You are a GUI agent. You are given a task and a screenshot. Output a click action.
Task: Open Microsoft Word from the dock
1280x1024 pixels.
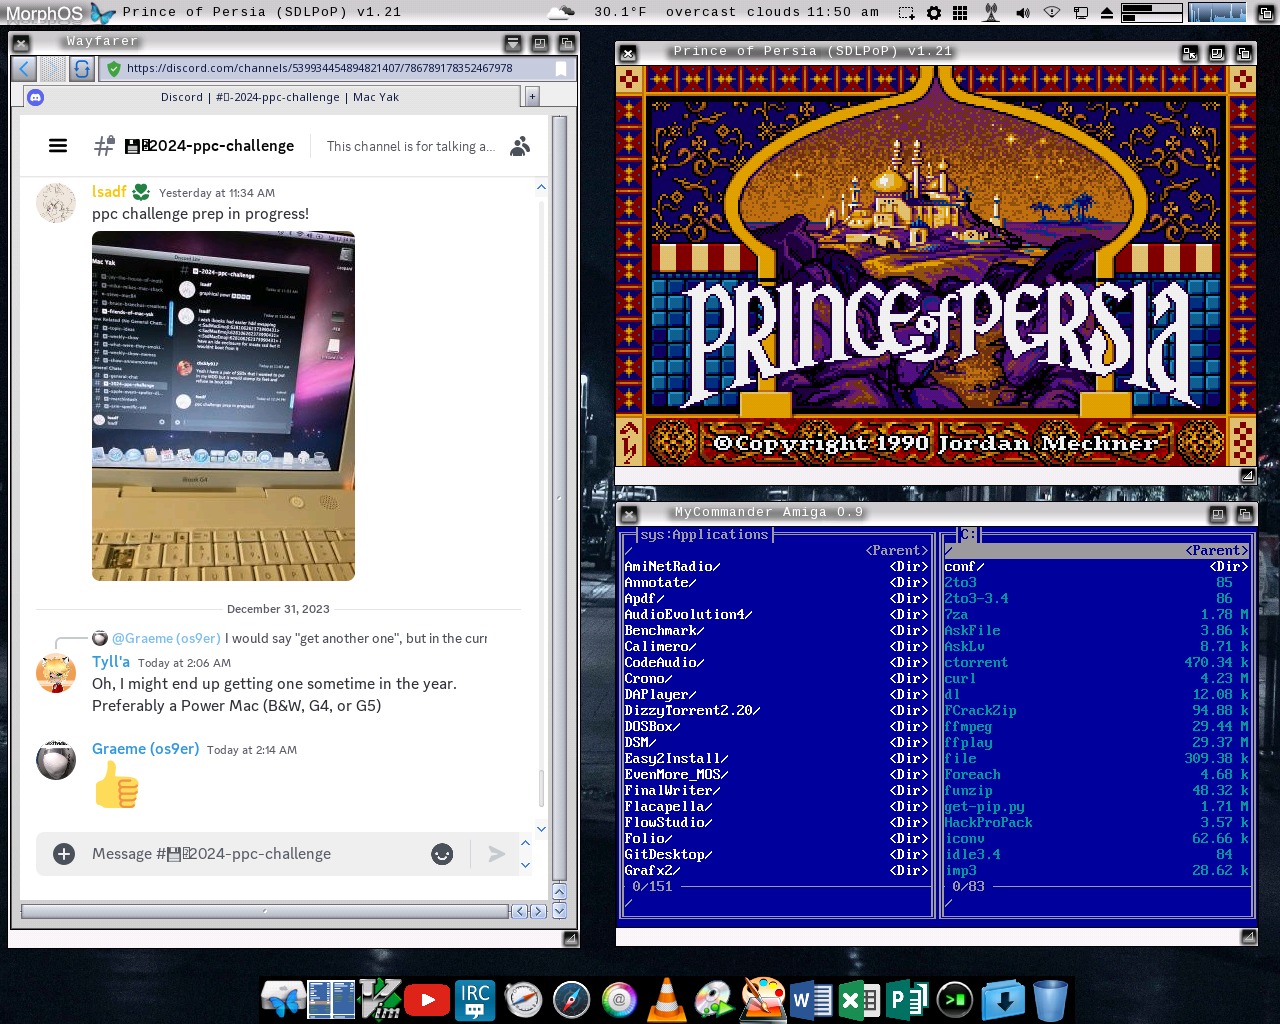pyautogui.click(x=812, y=999)
